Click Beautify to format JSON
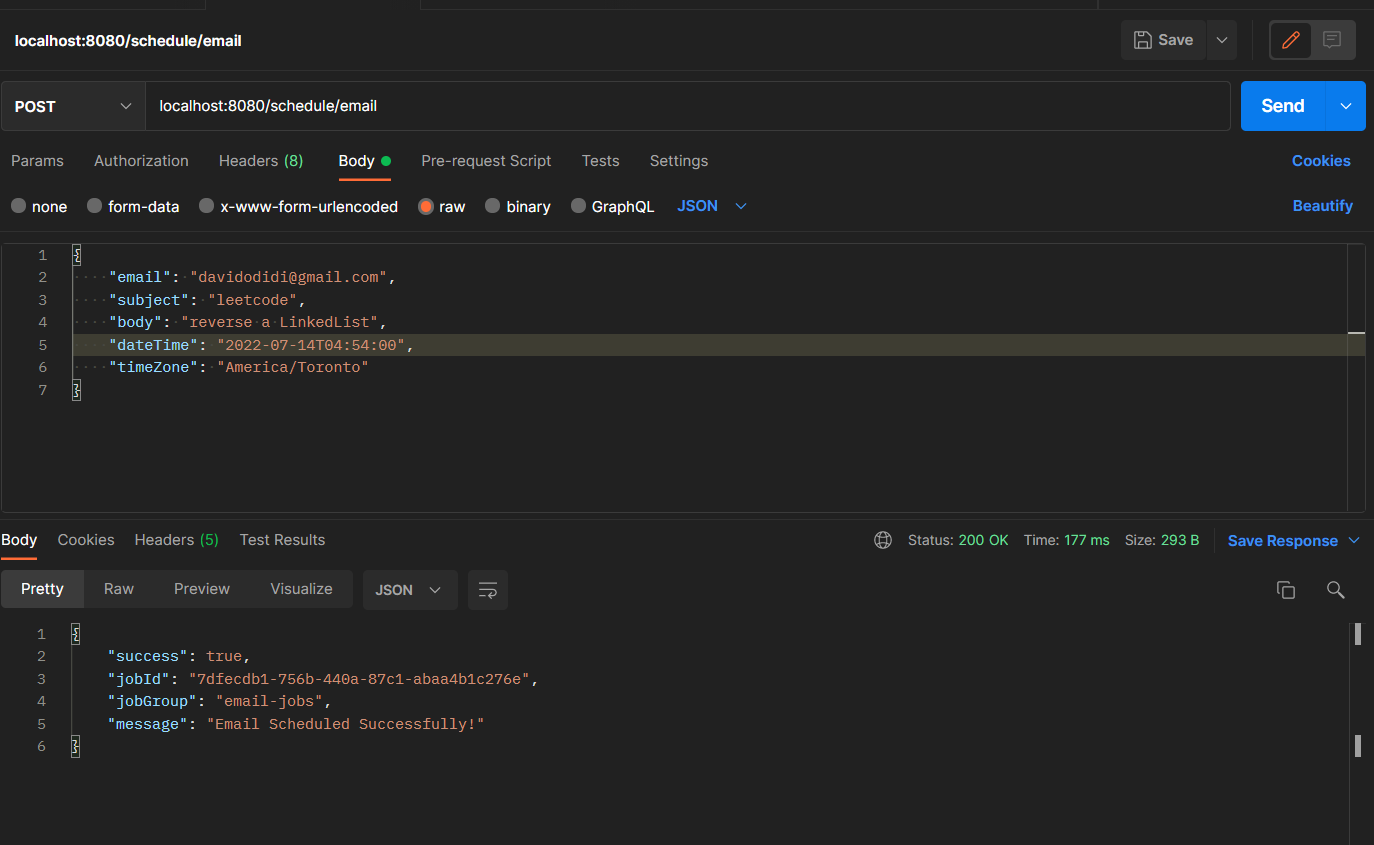This screenshot has width=1374, height=845. point(1322,206)
